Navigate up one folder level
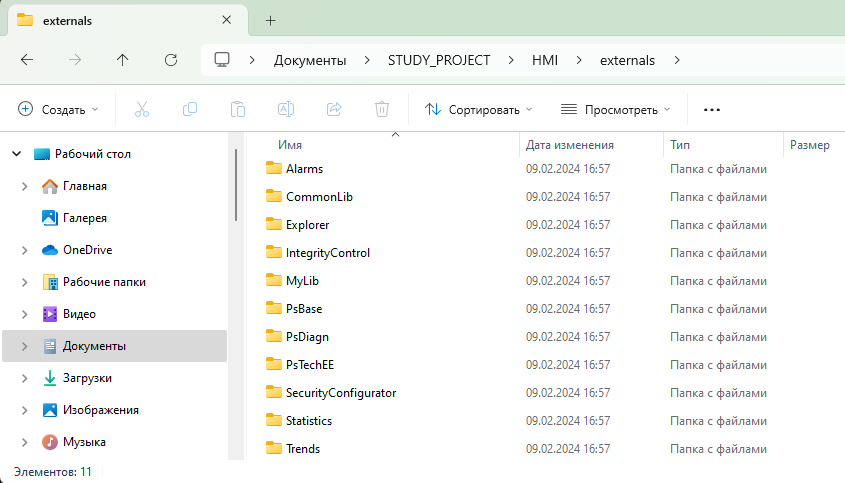845x483 pixels. [x=123, y=60]
